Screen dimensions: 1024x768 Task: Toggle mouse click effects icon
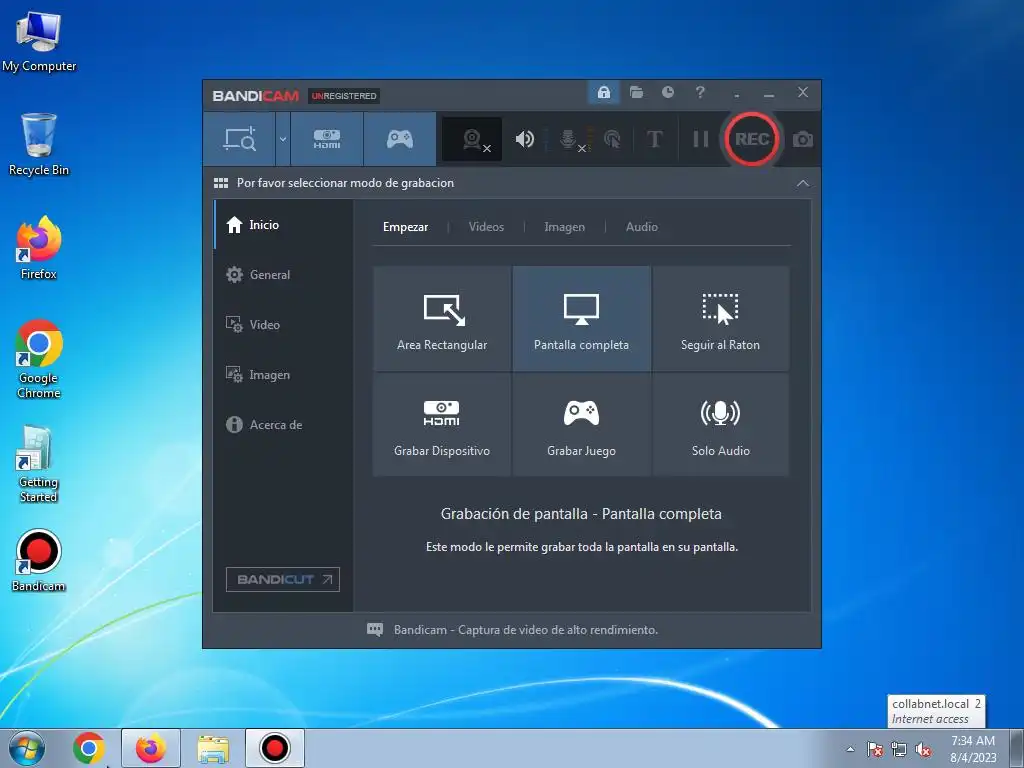pos(612,139)
